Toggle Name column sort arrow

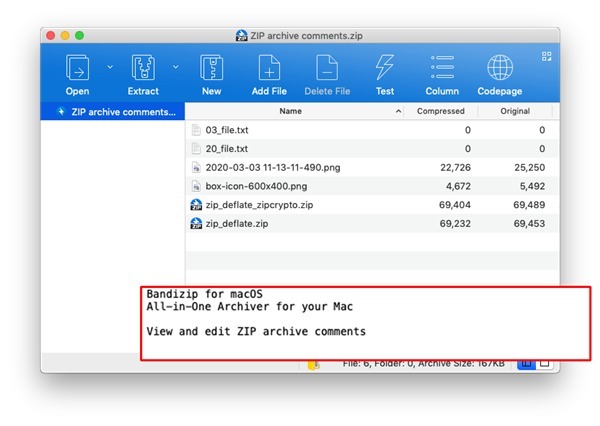pos(398,111)
